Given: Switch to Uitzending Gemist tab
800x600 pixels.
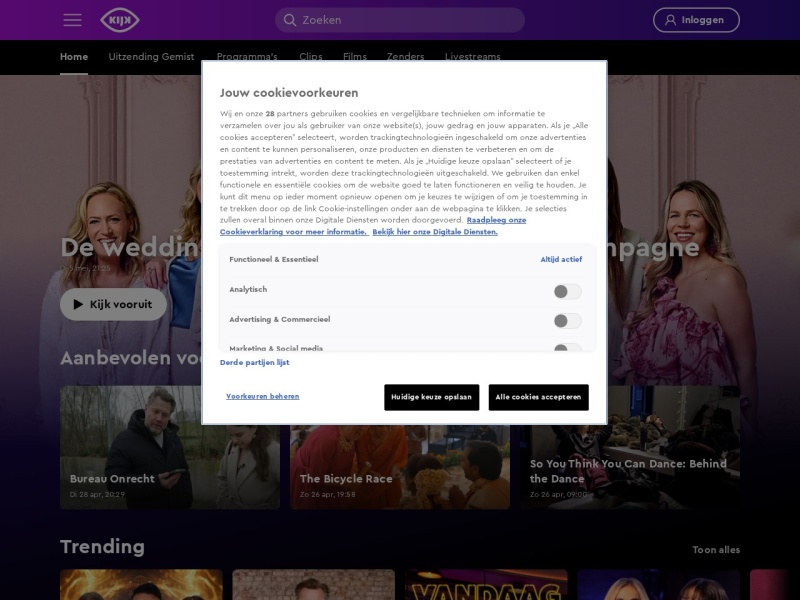Looking at the screenshot, I should 152,57.
